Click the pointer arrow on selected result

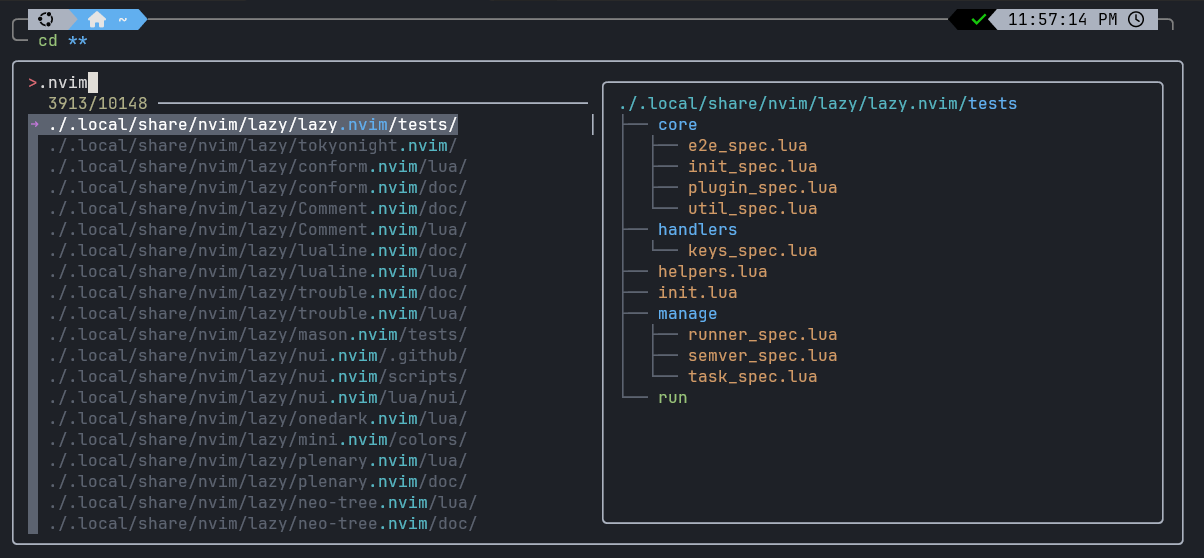click(33, 125)
